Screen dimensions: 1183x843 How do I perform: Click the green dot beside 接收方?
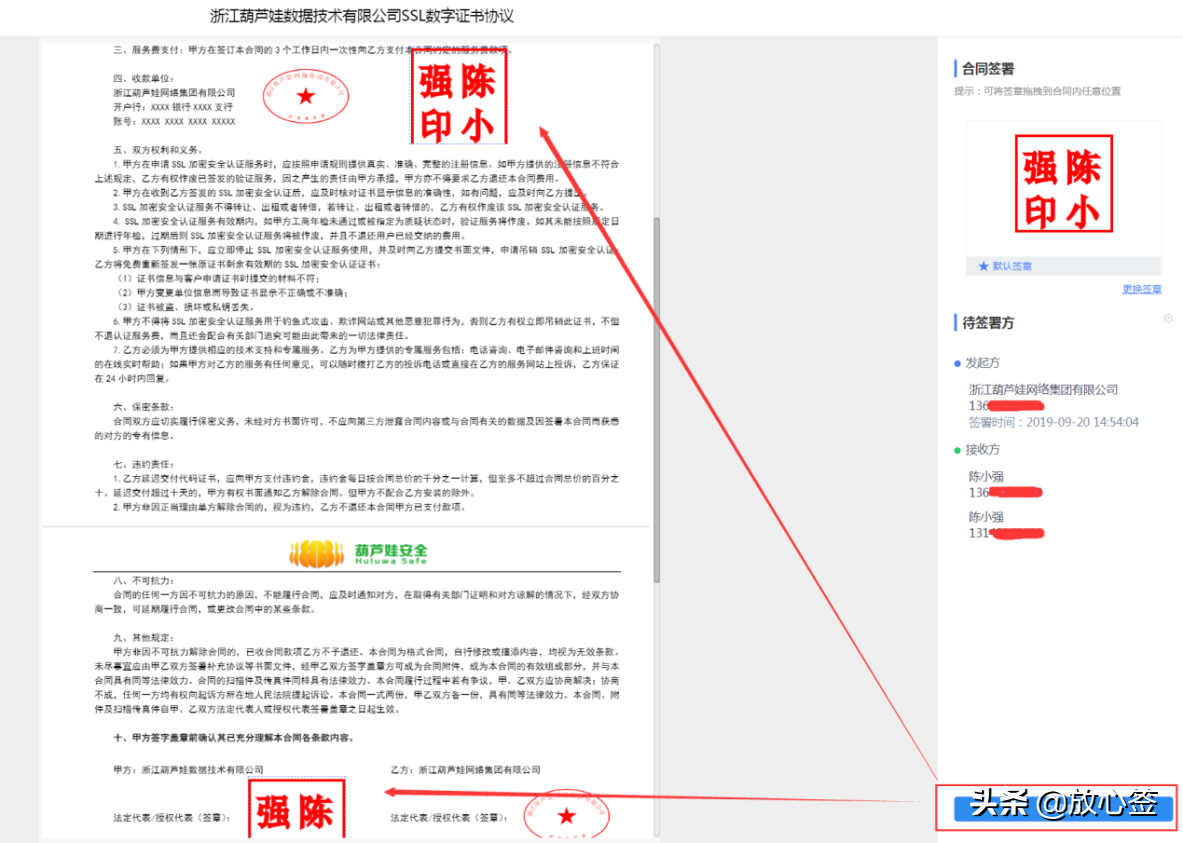tap(956, 450)
